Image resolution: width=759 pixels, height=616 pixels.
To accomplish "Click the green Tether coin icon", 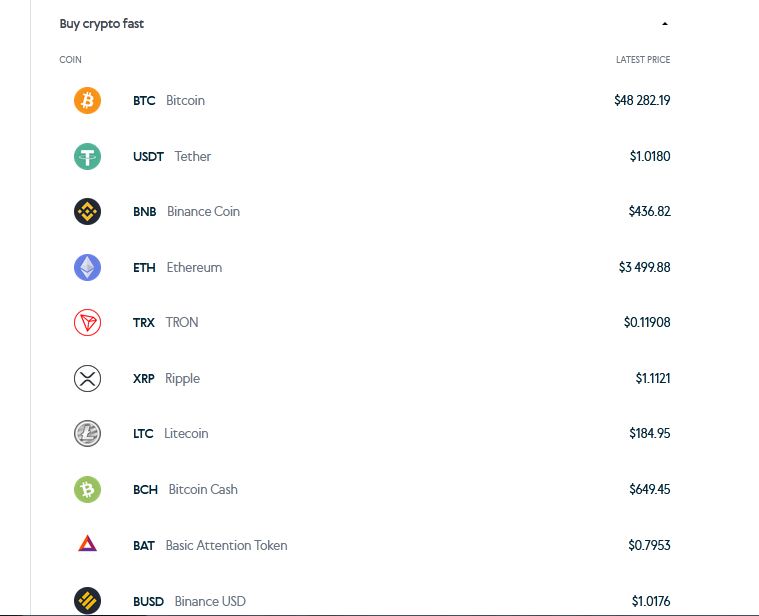I will pyautogui.click(x=87, y=156).
